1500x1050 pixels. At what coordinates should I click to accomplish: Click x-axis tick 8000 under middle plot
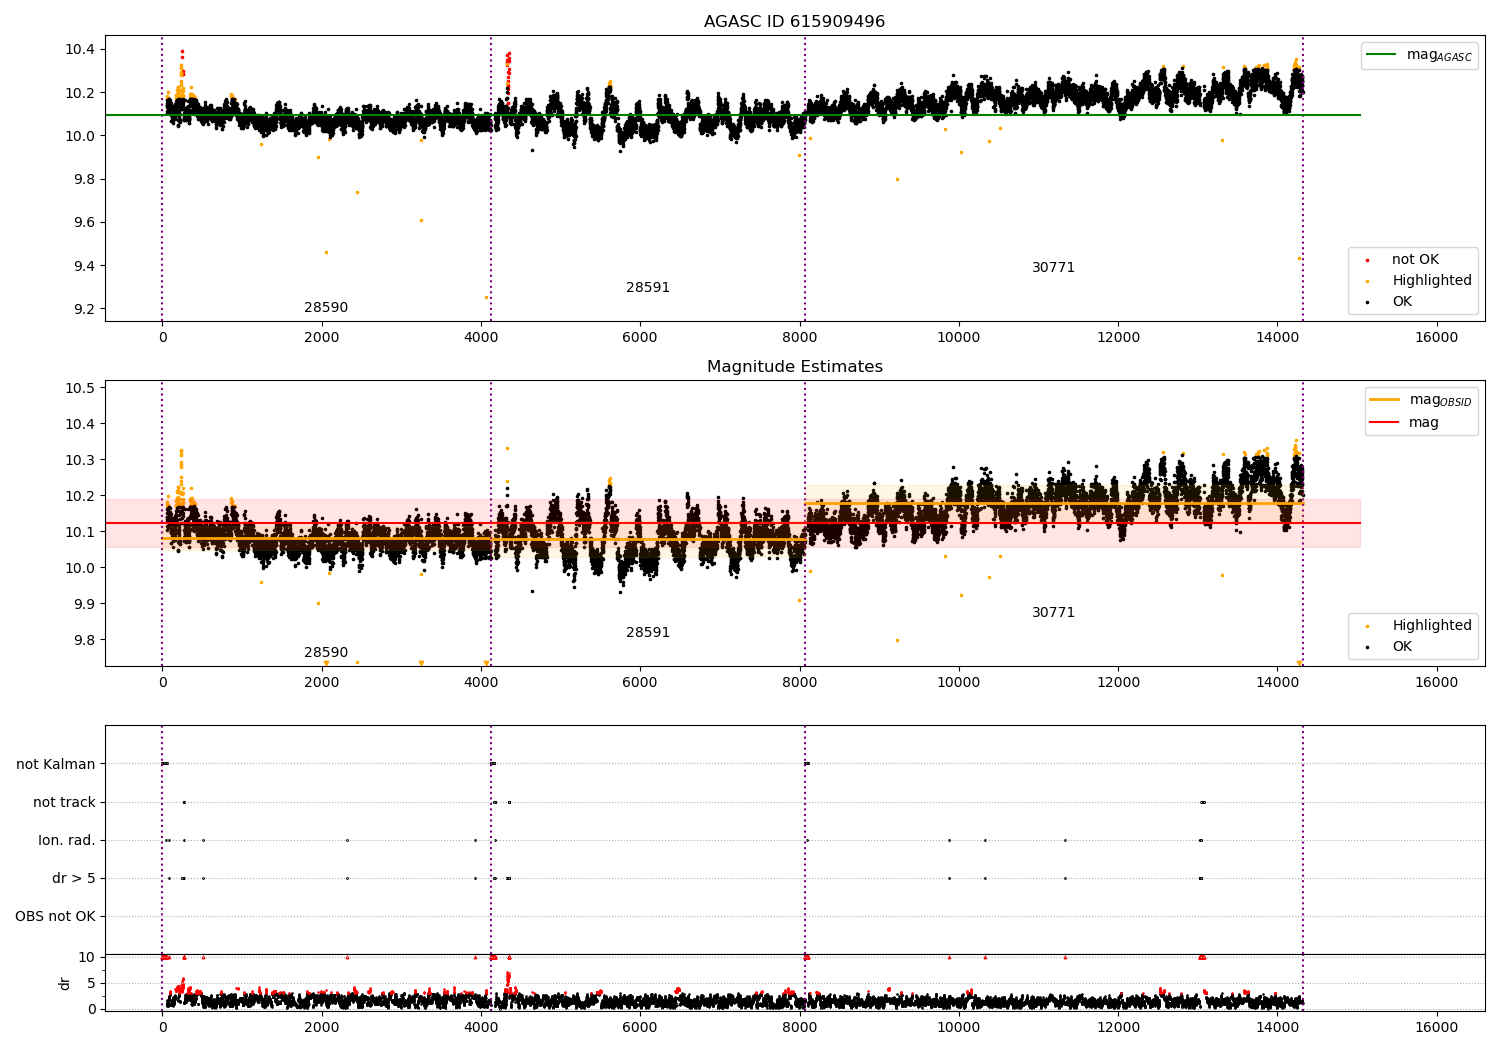coord(800,682)
